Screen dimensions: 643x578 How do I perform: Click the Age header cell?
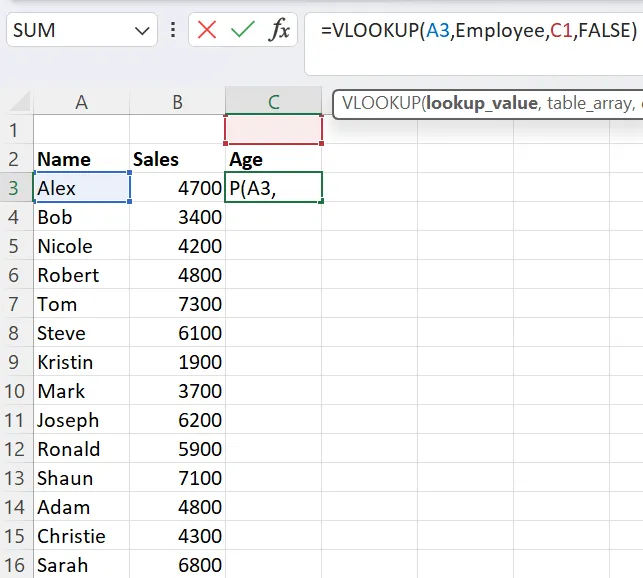point(274,159)
